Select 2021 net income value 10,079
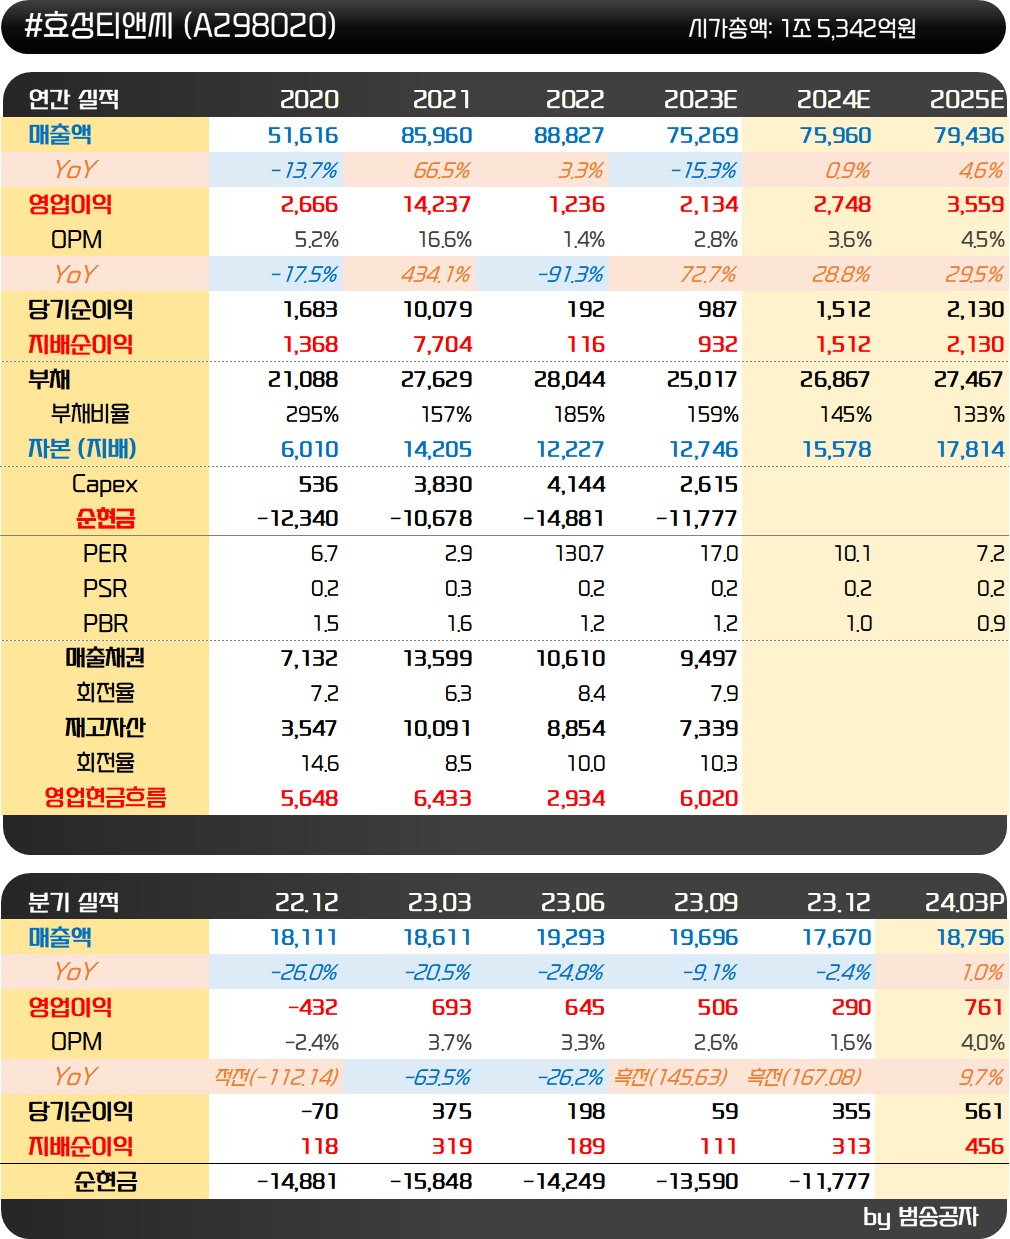 click(x=437, y=310)
